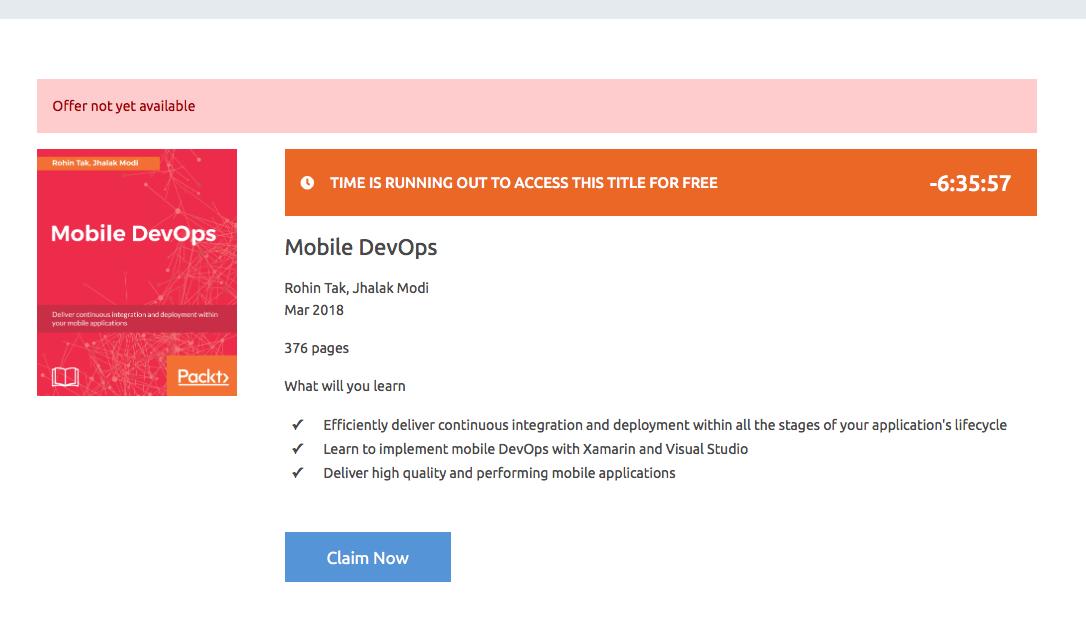1086x632 pixels.
Task: Click the publication date 'Mar 2018'
Action: pos(314,310)
